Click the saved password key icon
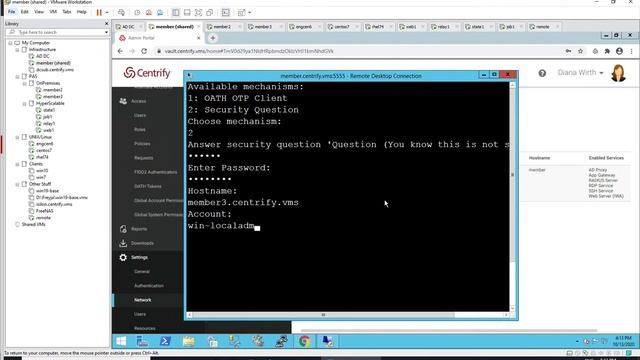Screen dimensions: 640x360 point(568,51)
